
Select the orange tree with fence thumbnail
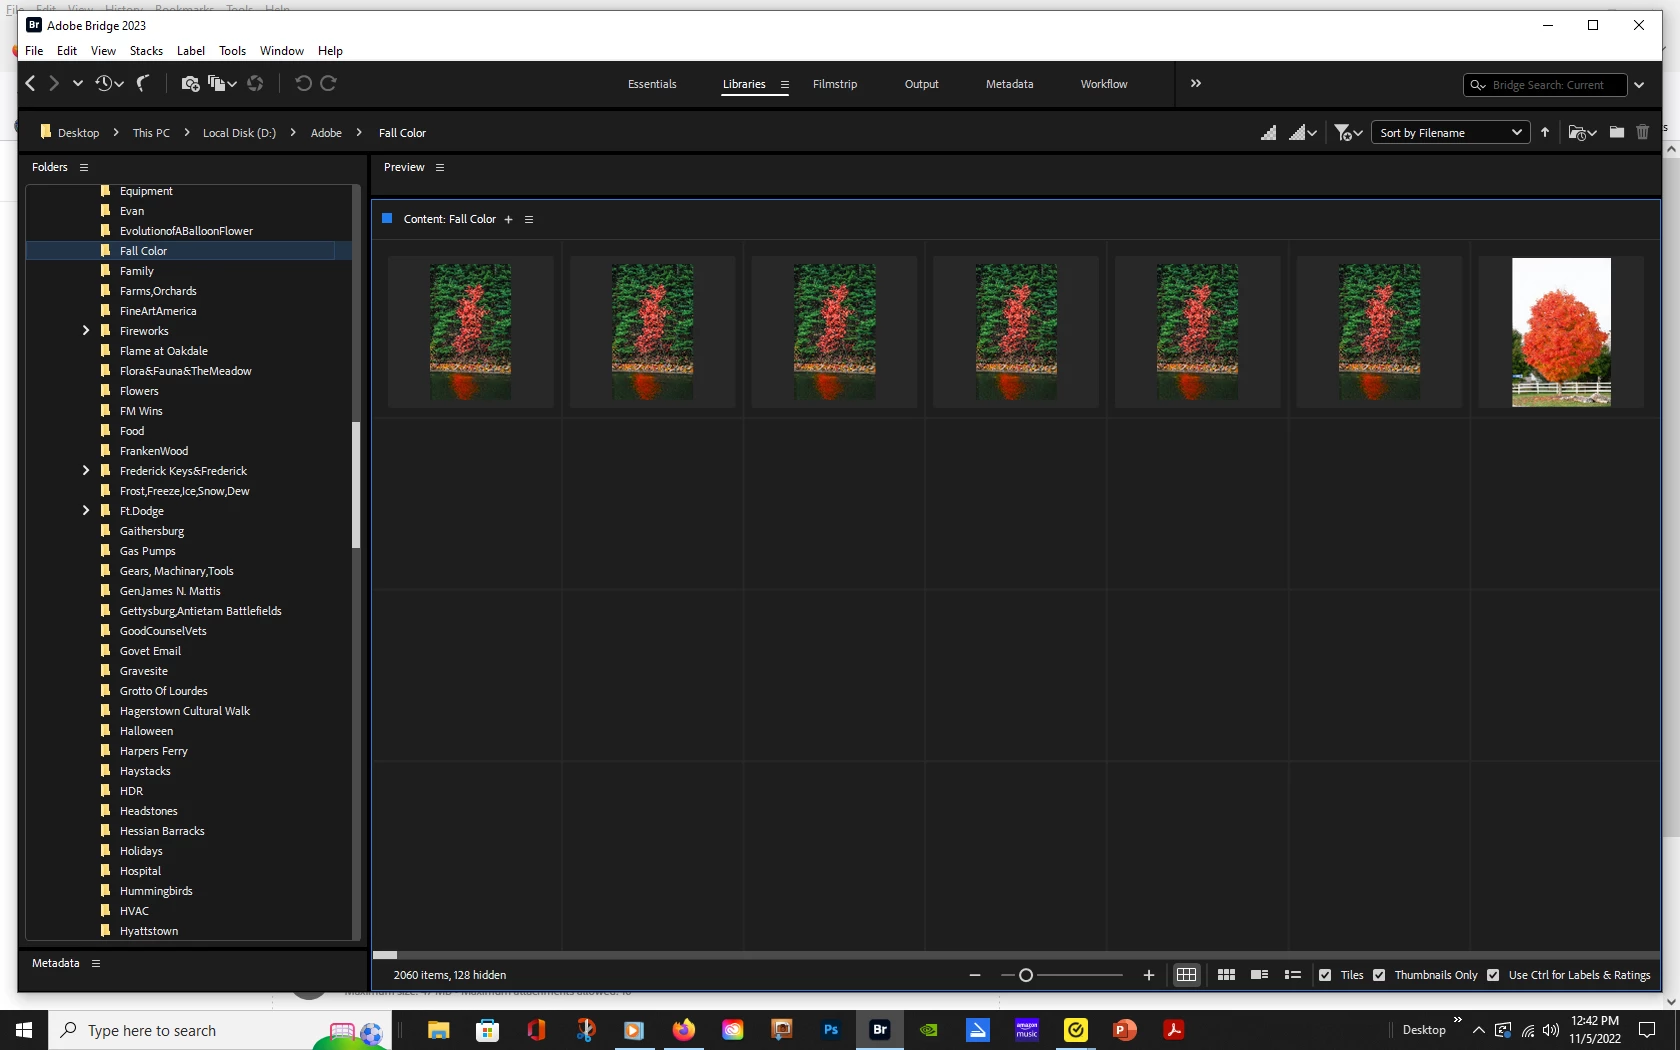click(1561, 332)
